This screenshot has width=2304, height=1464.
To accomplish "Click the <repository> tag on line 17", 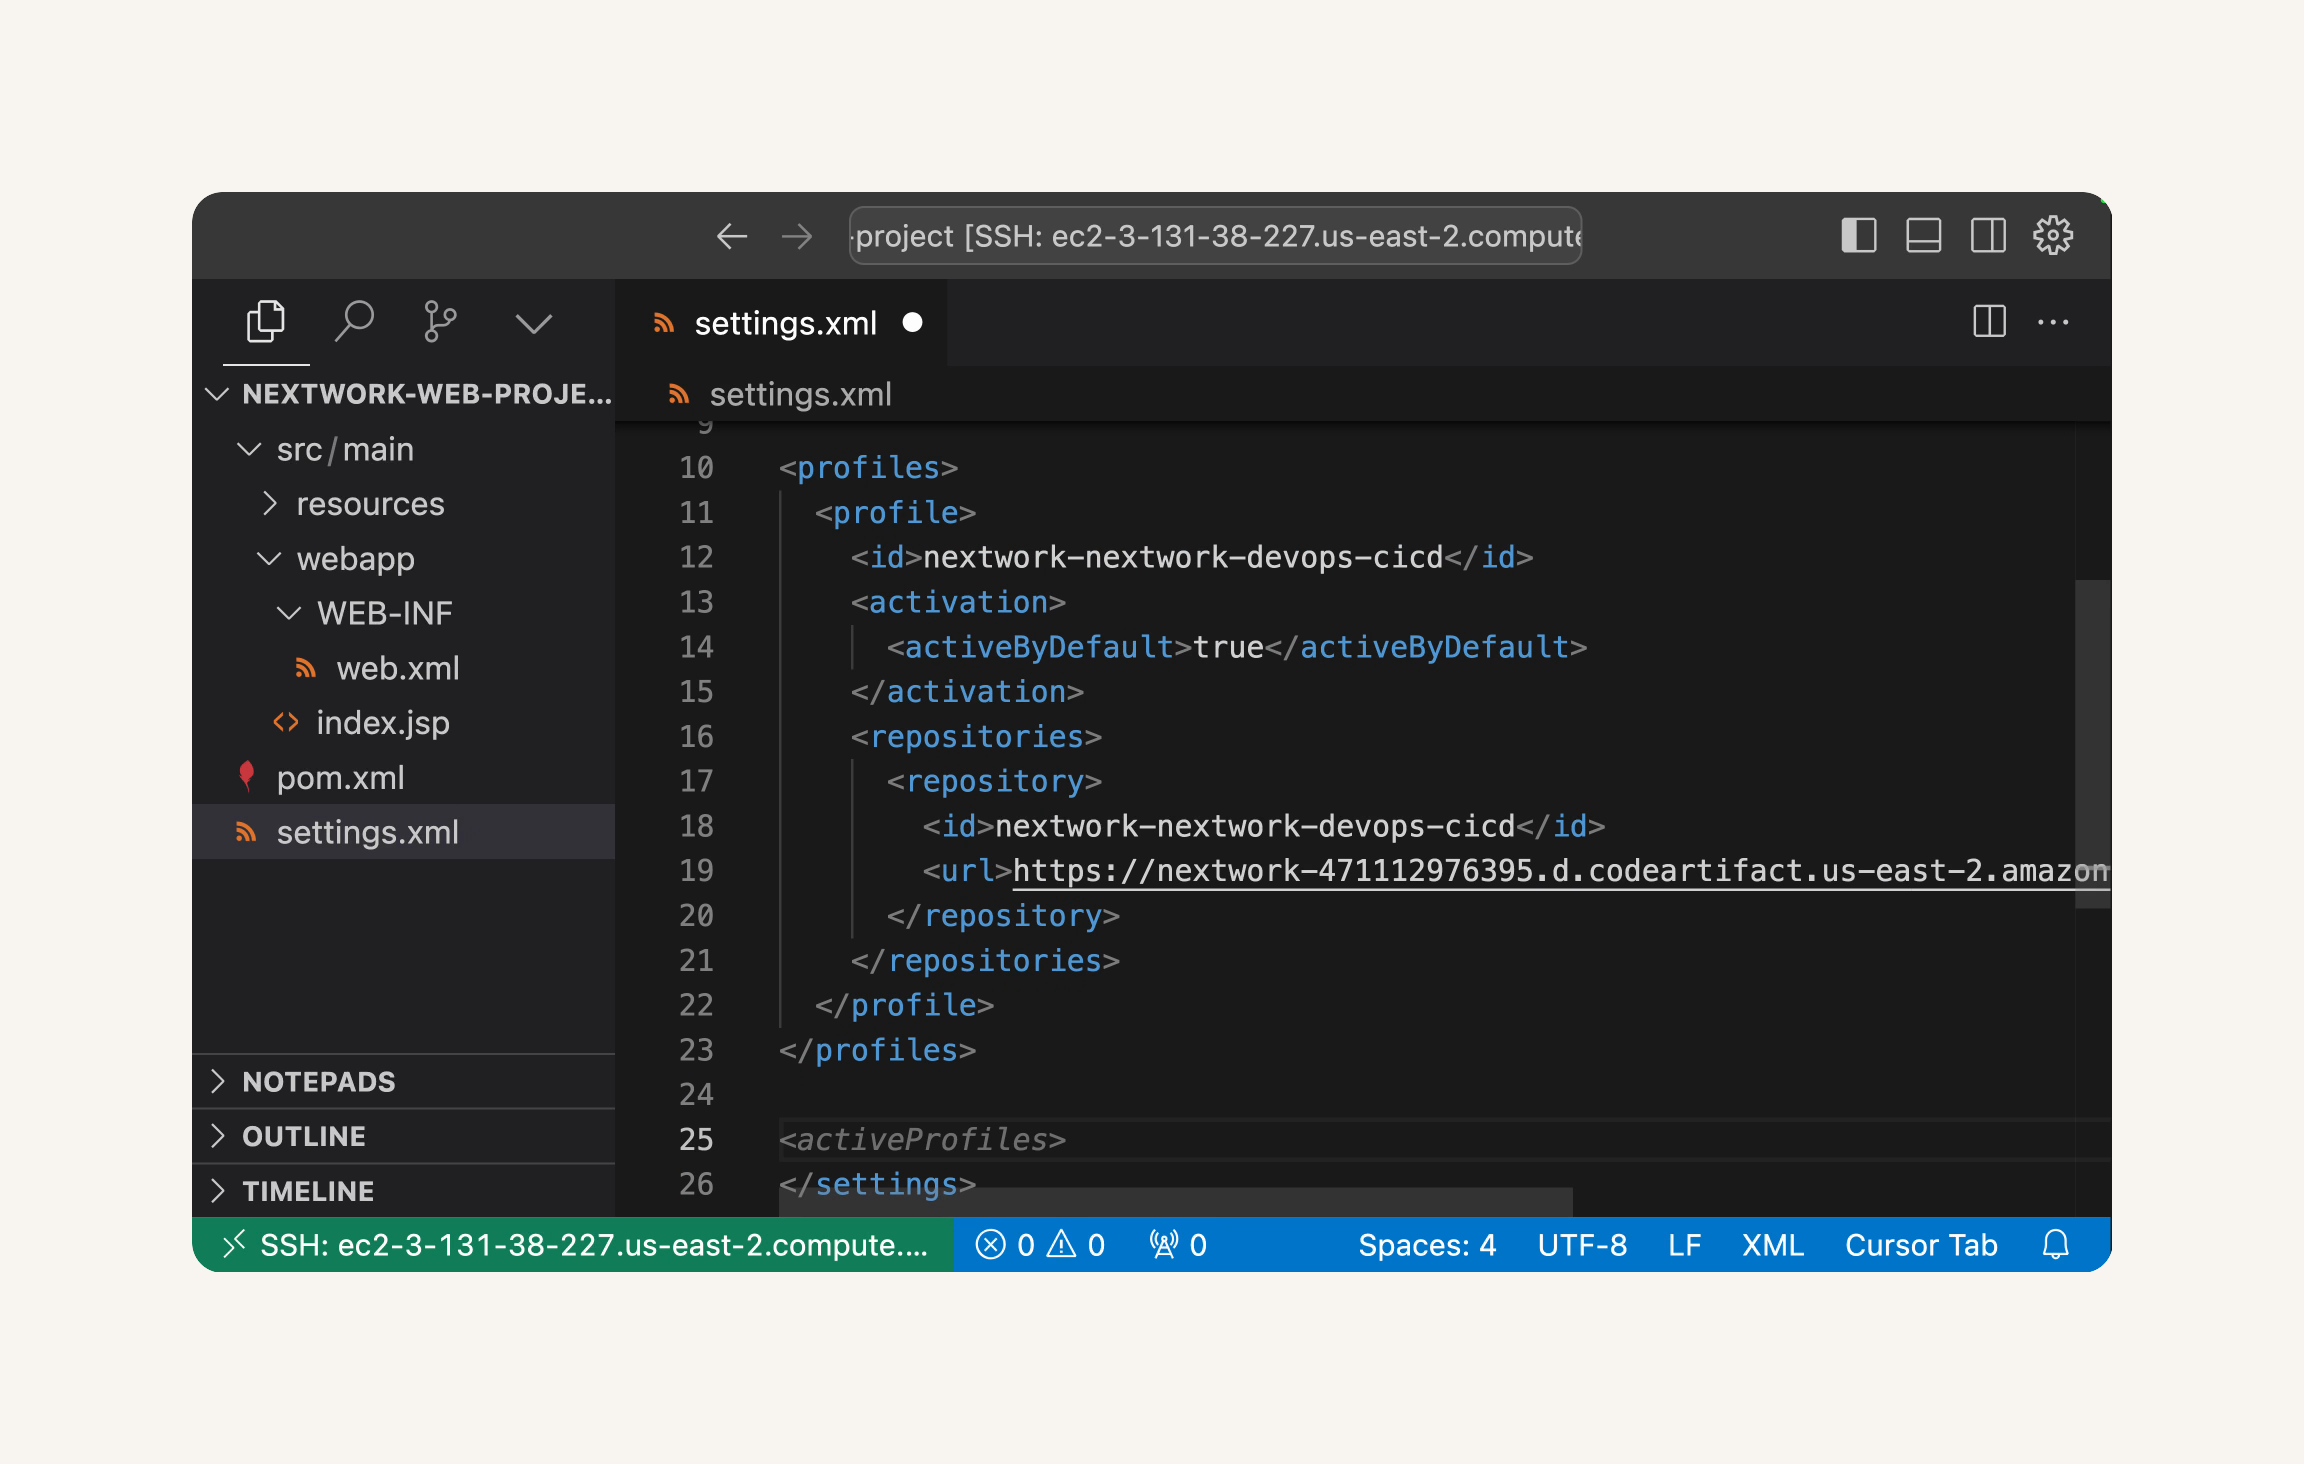I will coord(994,781).
